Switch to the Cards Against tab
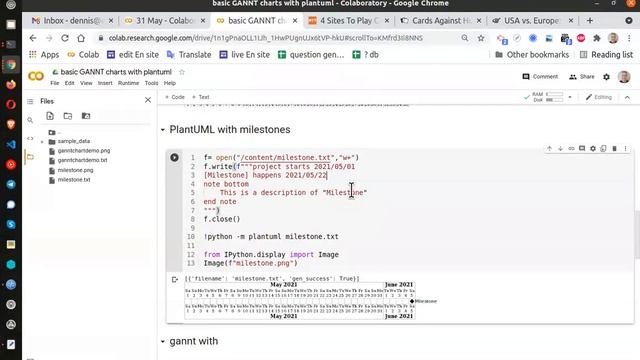The image size is (640, 360). (441, 20)
